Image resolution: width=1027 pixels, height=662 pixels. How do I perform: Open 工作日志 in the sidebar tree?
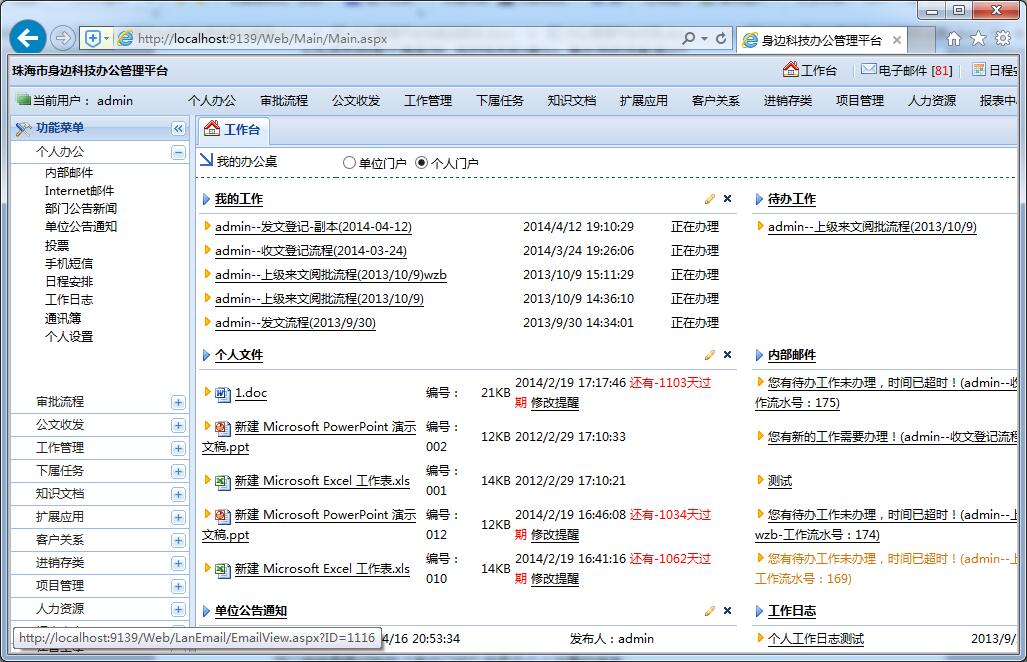pos(69,300)
